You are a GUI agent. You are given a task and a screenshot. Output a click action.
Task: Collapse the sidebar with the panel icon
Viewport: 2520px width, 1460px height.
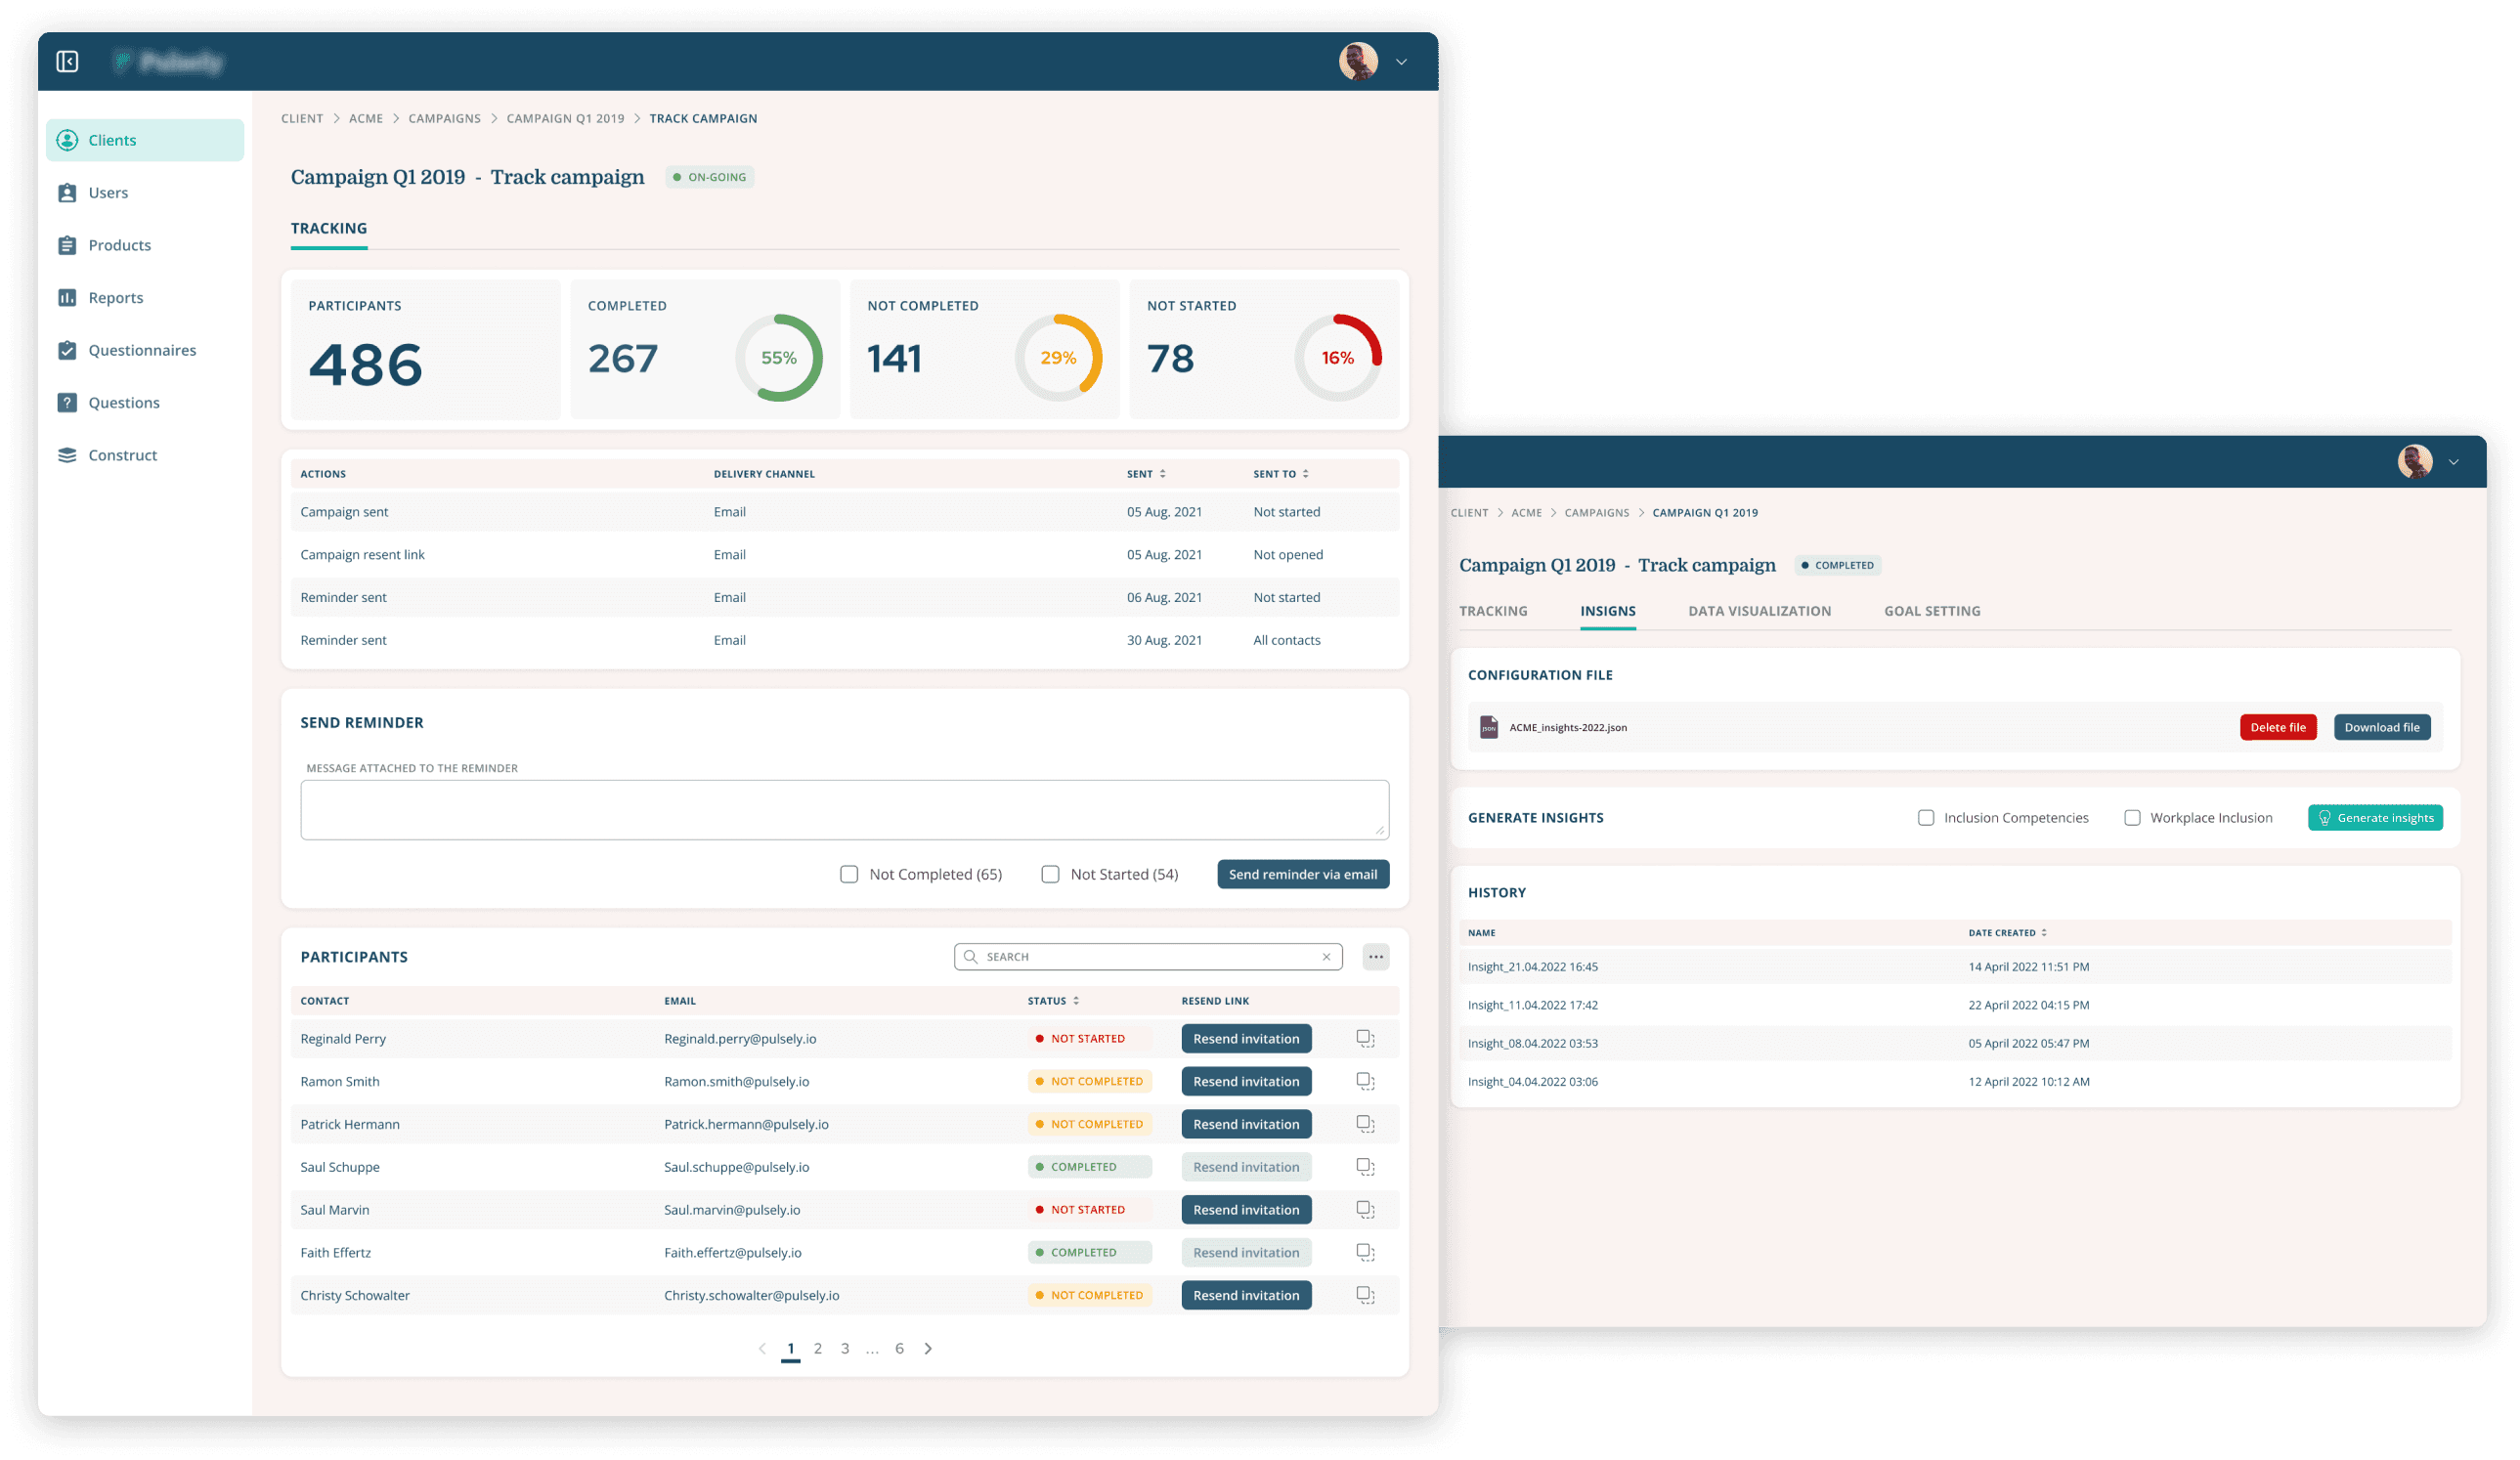pyautogui.click(x=67, y=62)
